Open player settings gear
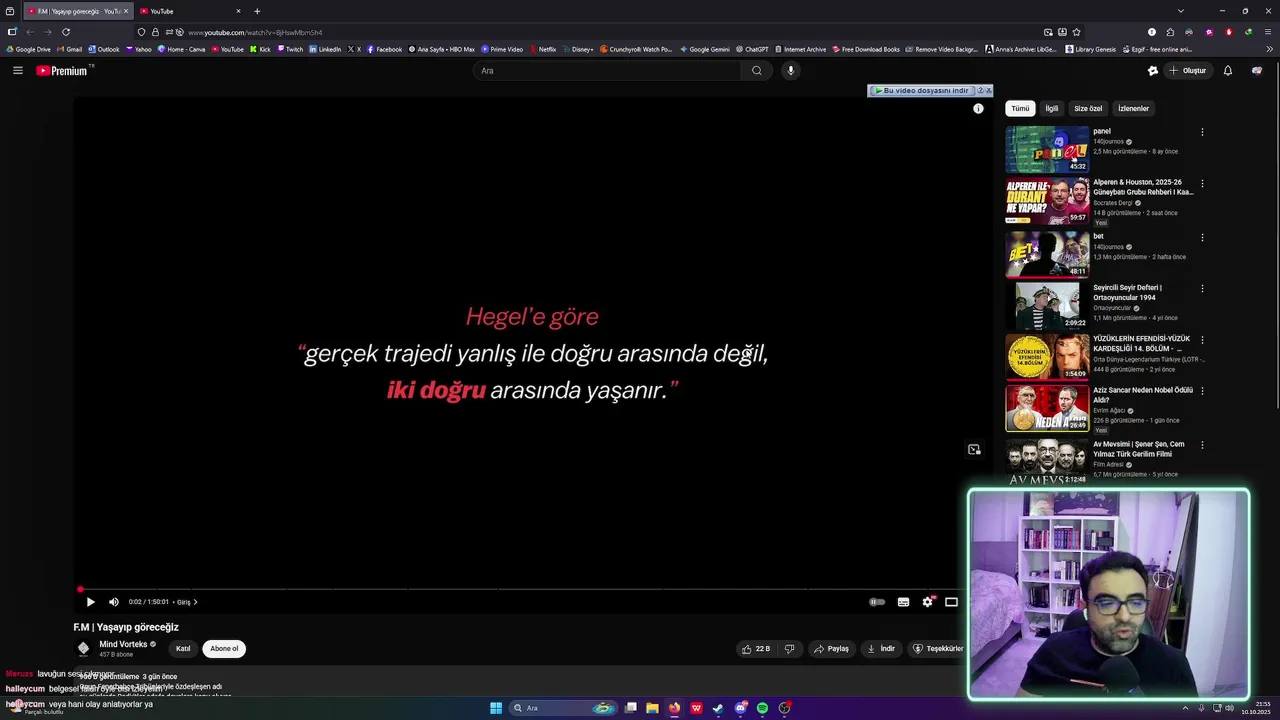This screenshot has height=720, width=1280. point(927,602)
